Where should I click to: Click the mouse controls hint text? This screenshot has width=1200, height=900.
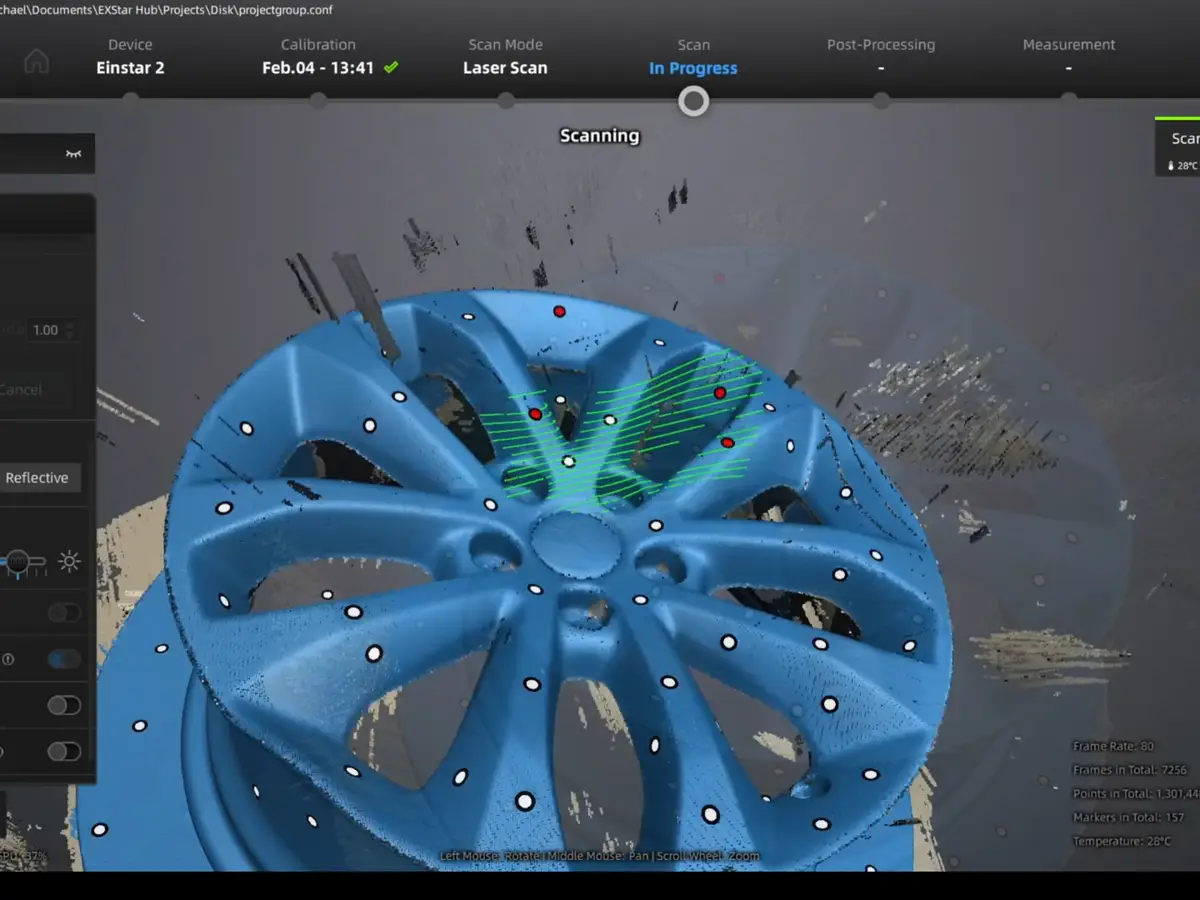pos(599,856)
